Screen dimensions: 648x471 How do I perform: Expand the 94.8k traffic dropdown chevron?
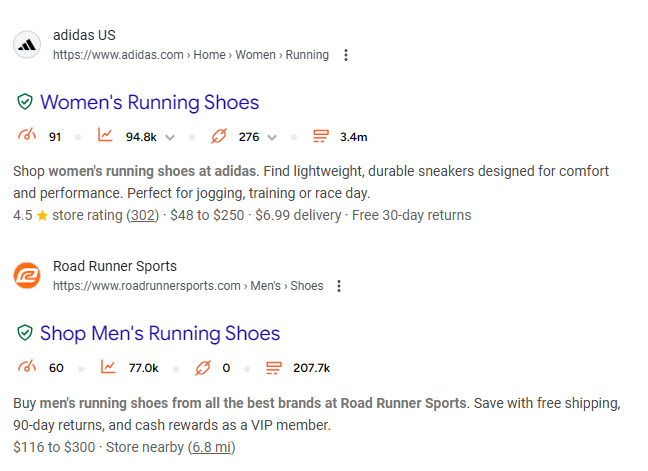click(x=170, y=138)
